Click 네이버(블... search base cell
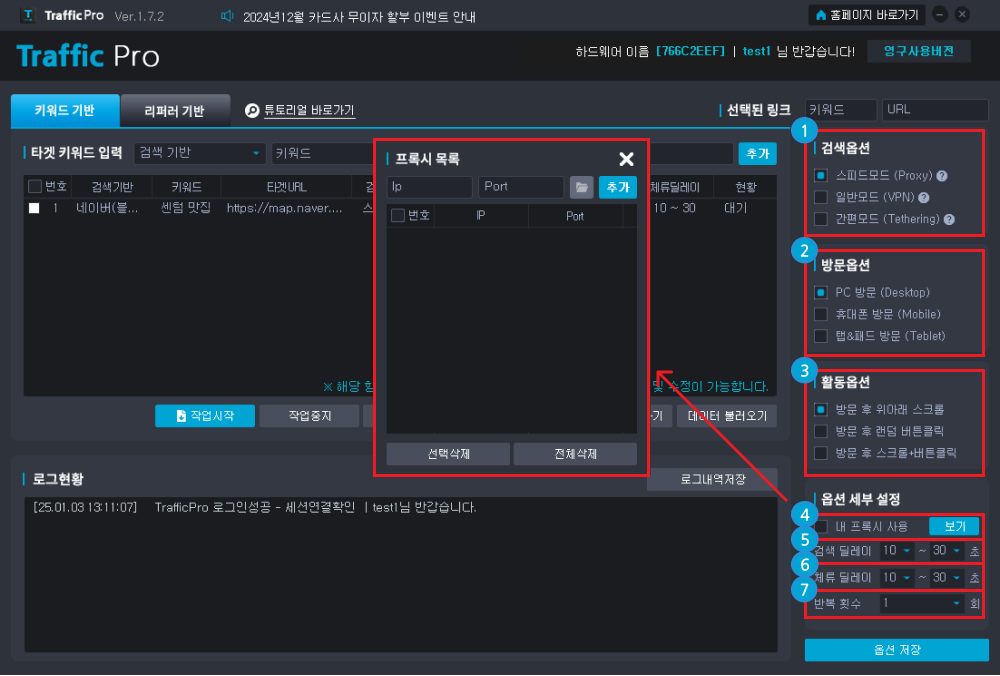This screenshot has width=1000, height=676. [x=107, y=208]
